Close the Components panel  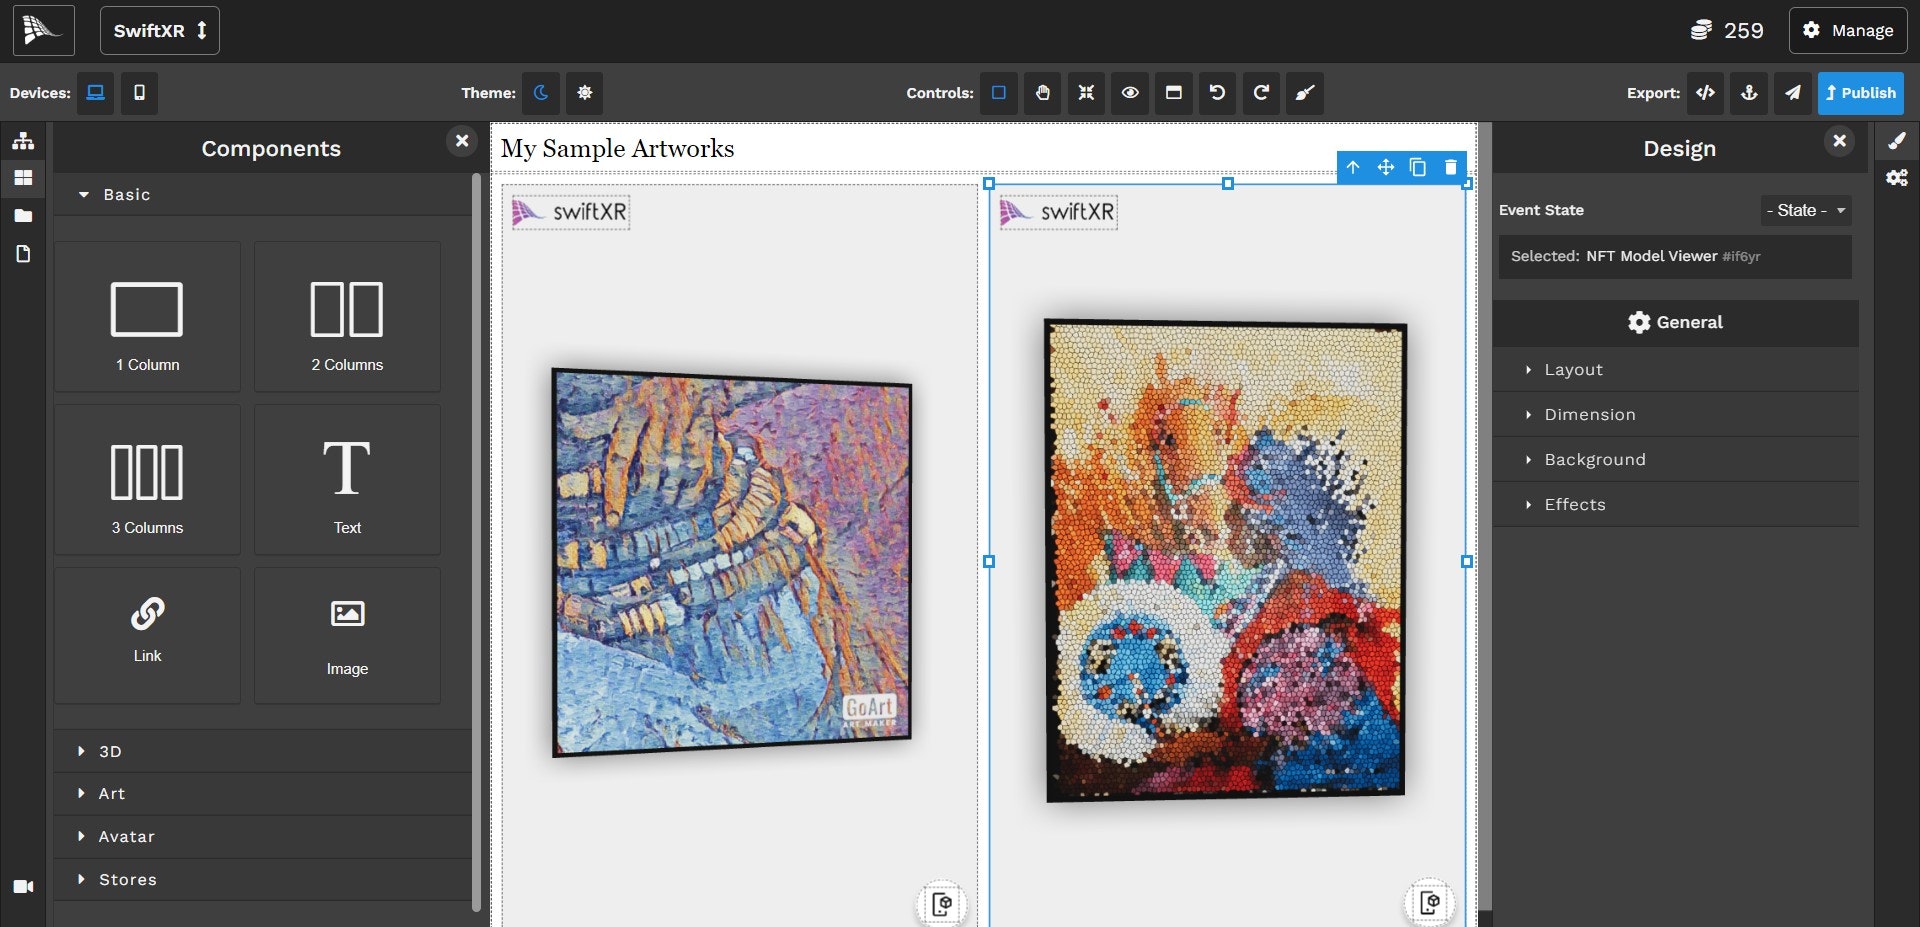pyautogui.click(x=462, y=141)
